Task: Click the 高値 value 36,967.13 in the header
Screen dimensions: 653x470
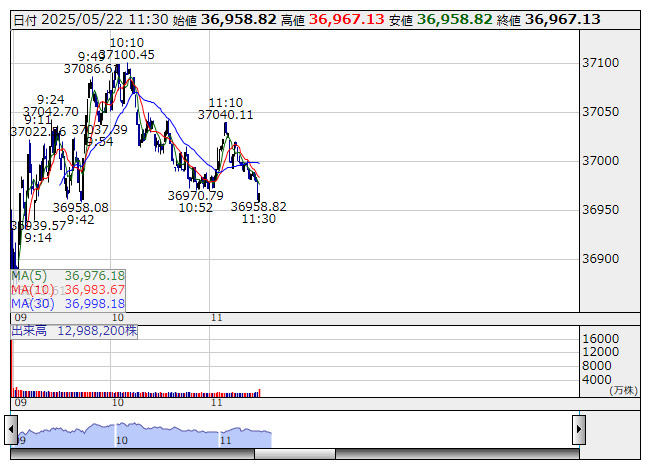Action: (x=346, y=20)
